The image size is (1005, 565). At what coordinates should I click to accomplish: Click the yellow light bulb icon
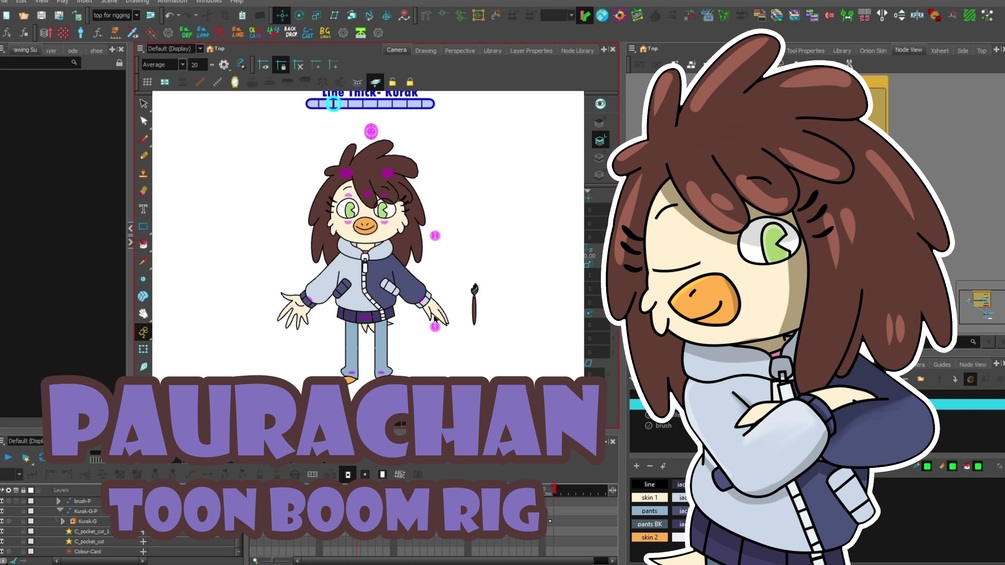tap(235, 82)
